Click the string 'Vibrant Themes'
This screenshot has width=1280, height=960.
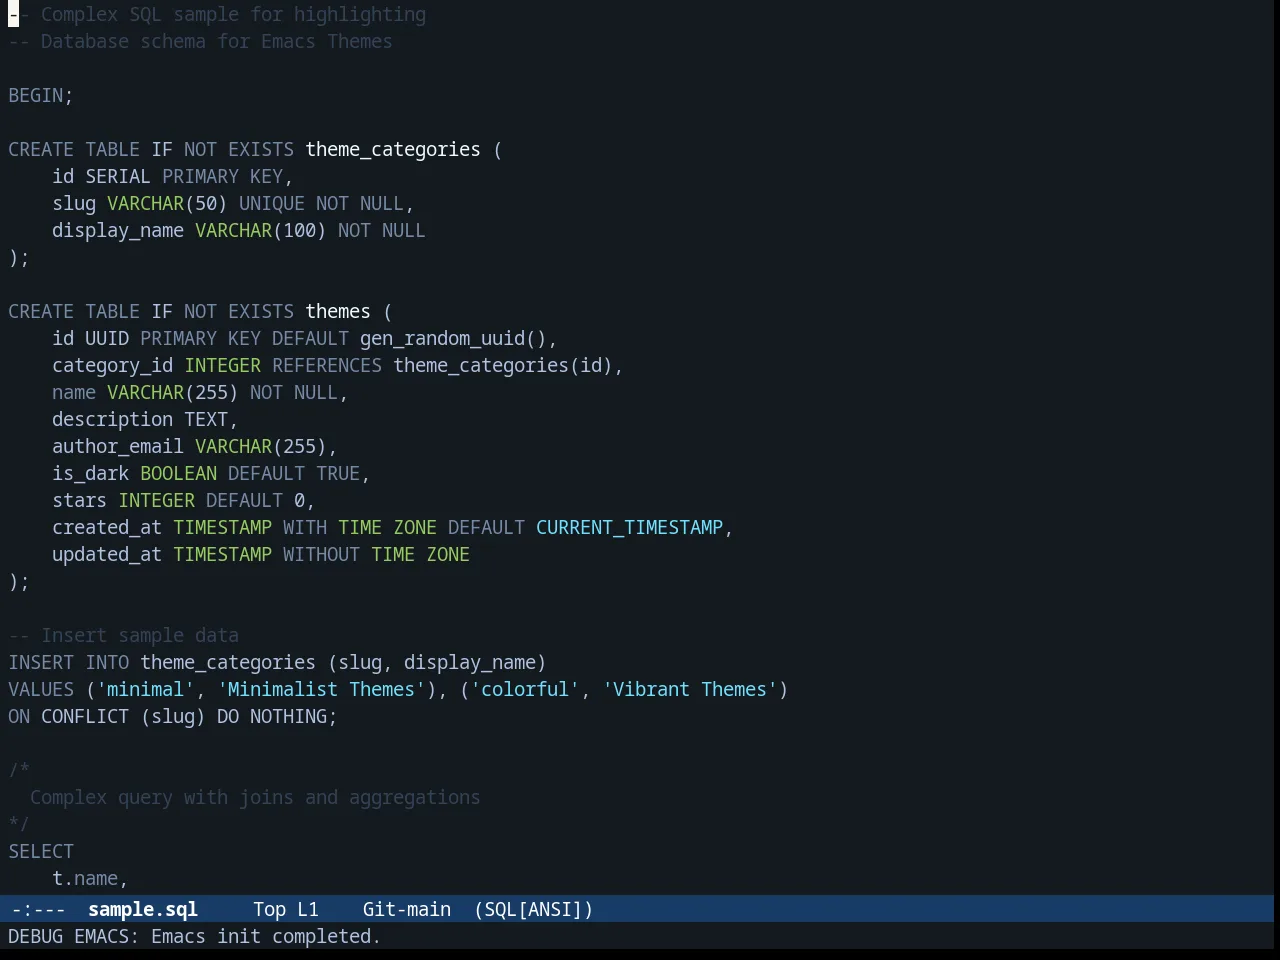690,689
